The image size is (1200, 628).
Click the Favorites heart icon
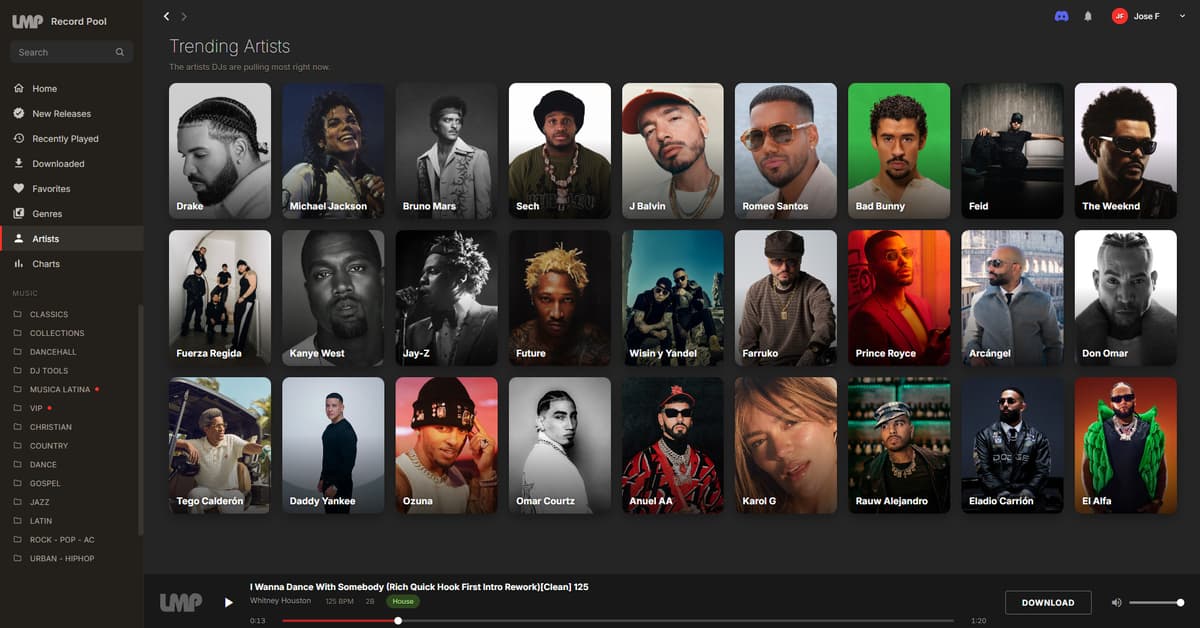pos(19,188)
